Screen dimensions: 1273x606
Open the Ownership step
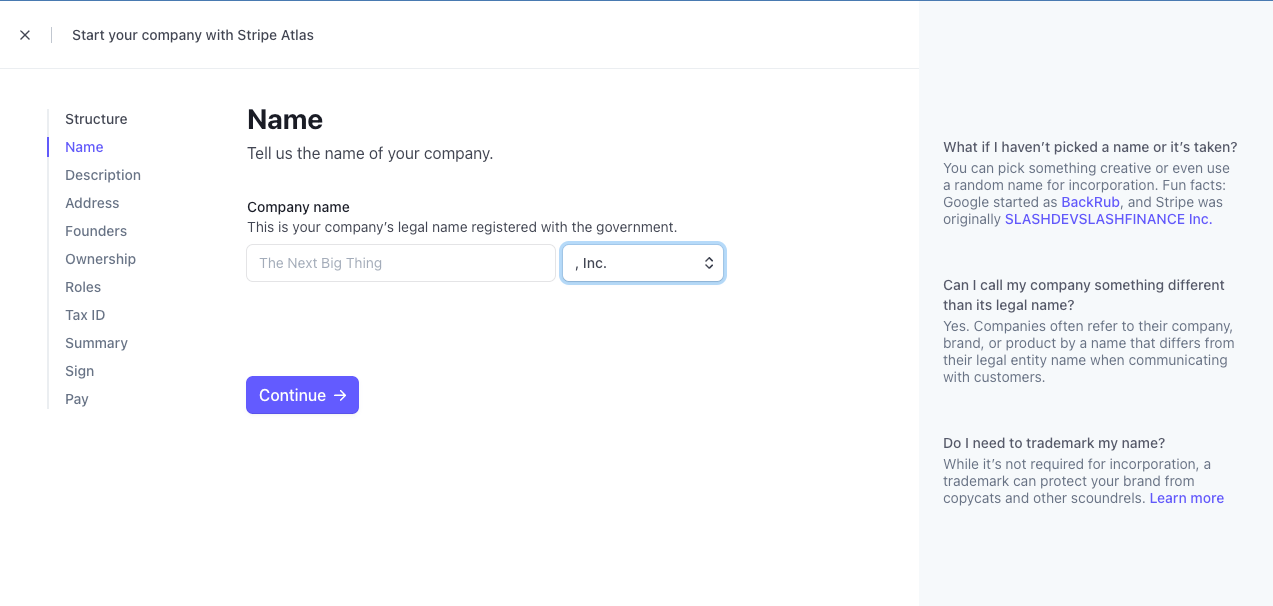tap(100, 259)
